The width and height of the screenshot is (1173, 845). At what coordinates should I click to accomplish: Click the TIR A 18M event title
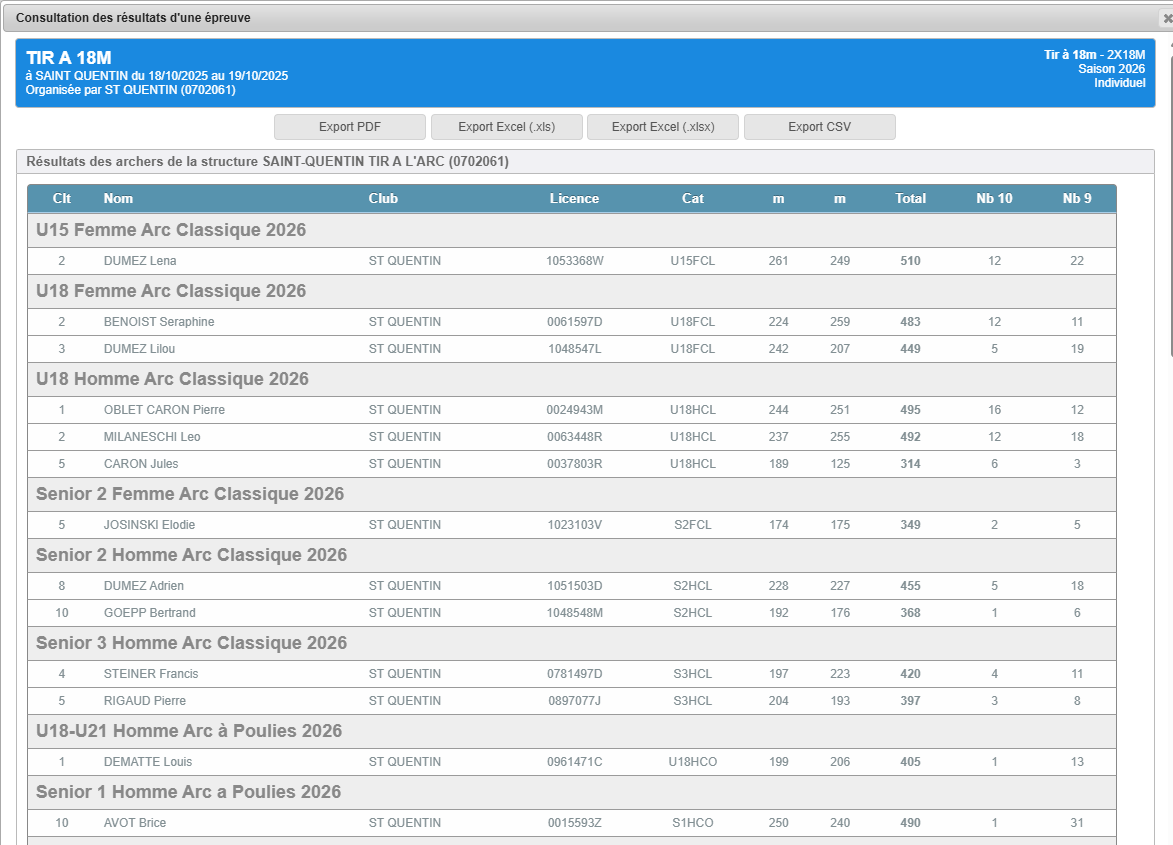[68, 58]
